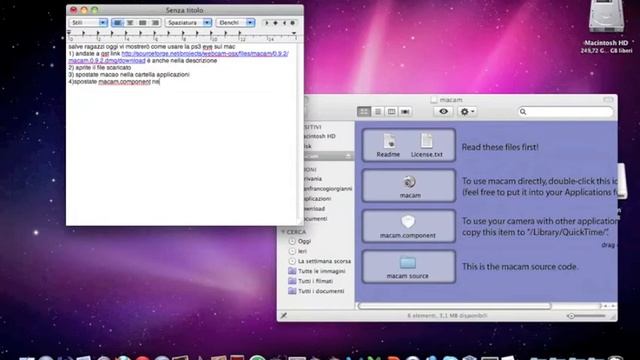Select the macam.component icon

[408, 227]
